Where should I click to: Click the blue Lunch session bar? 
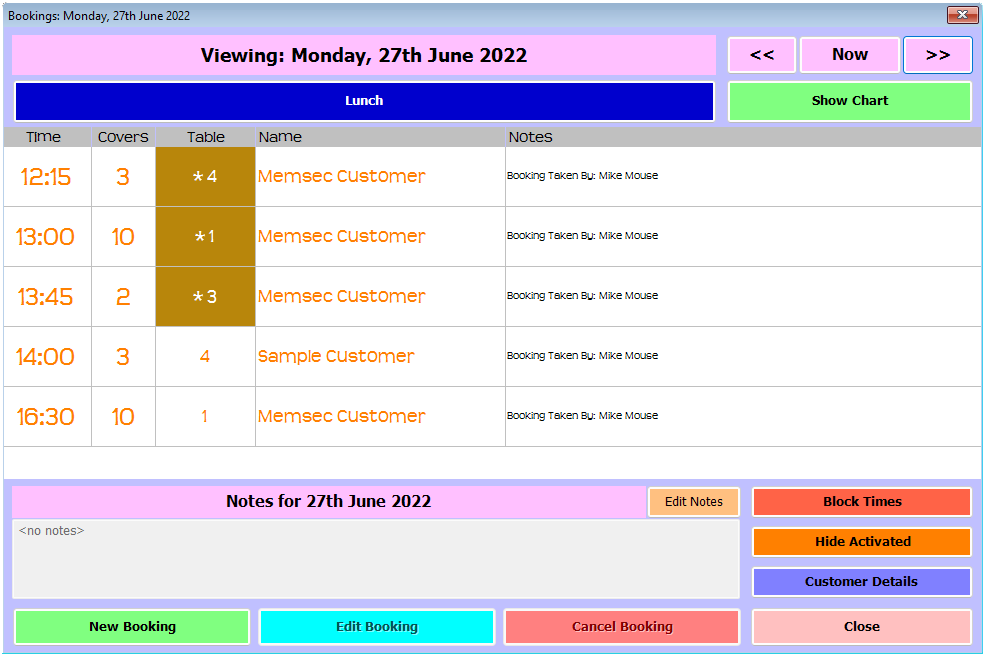coord(364,101)
